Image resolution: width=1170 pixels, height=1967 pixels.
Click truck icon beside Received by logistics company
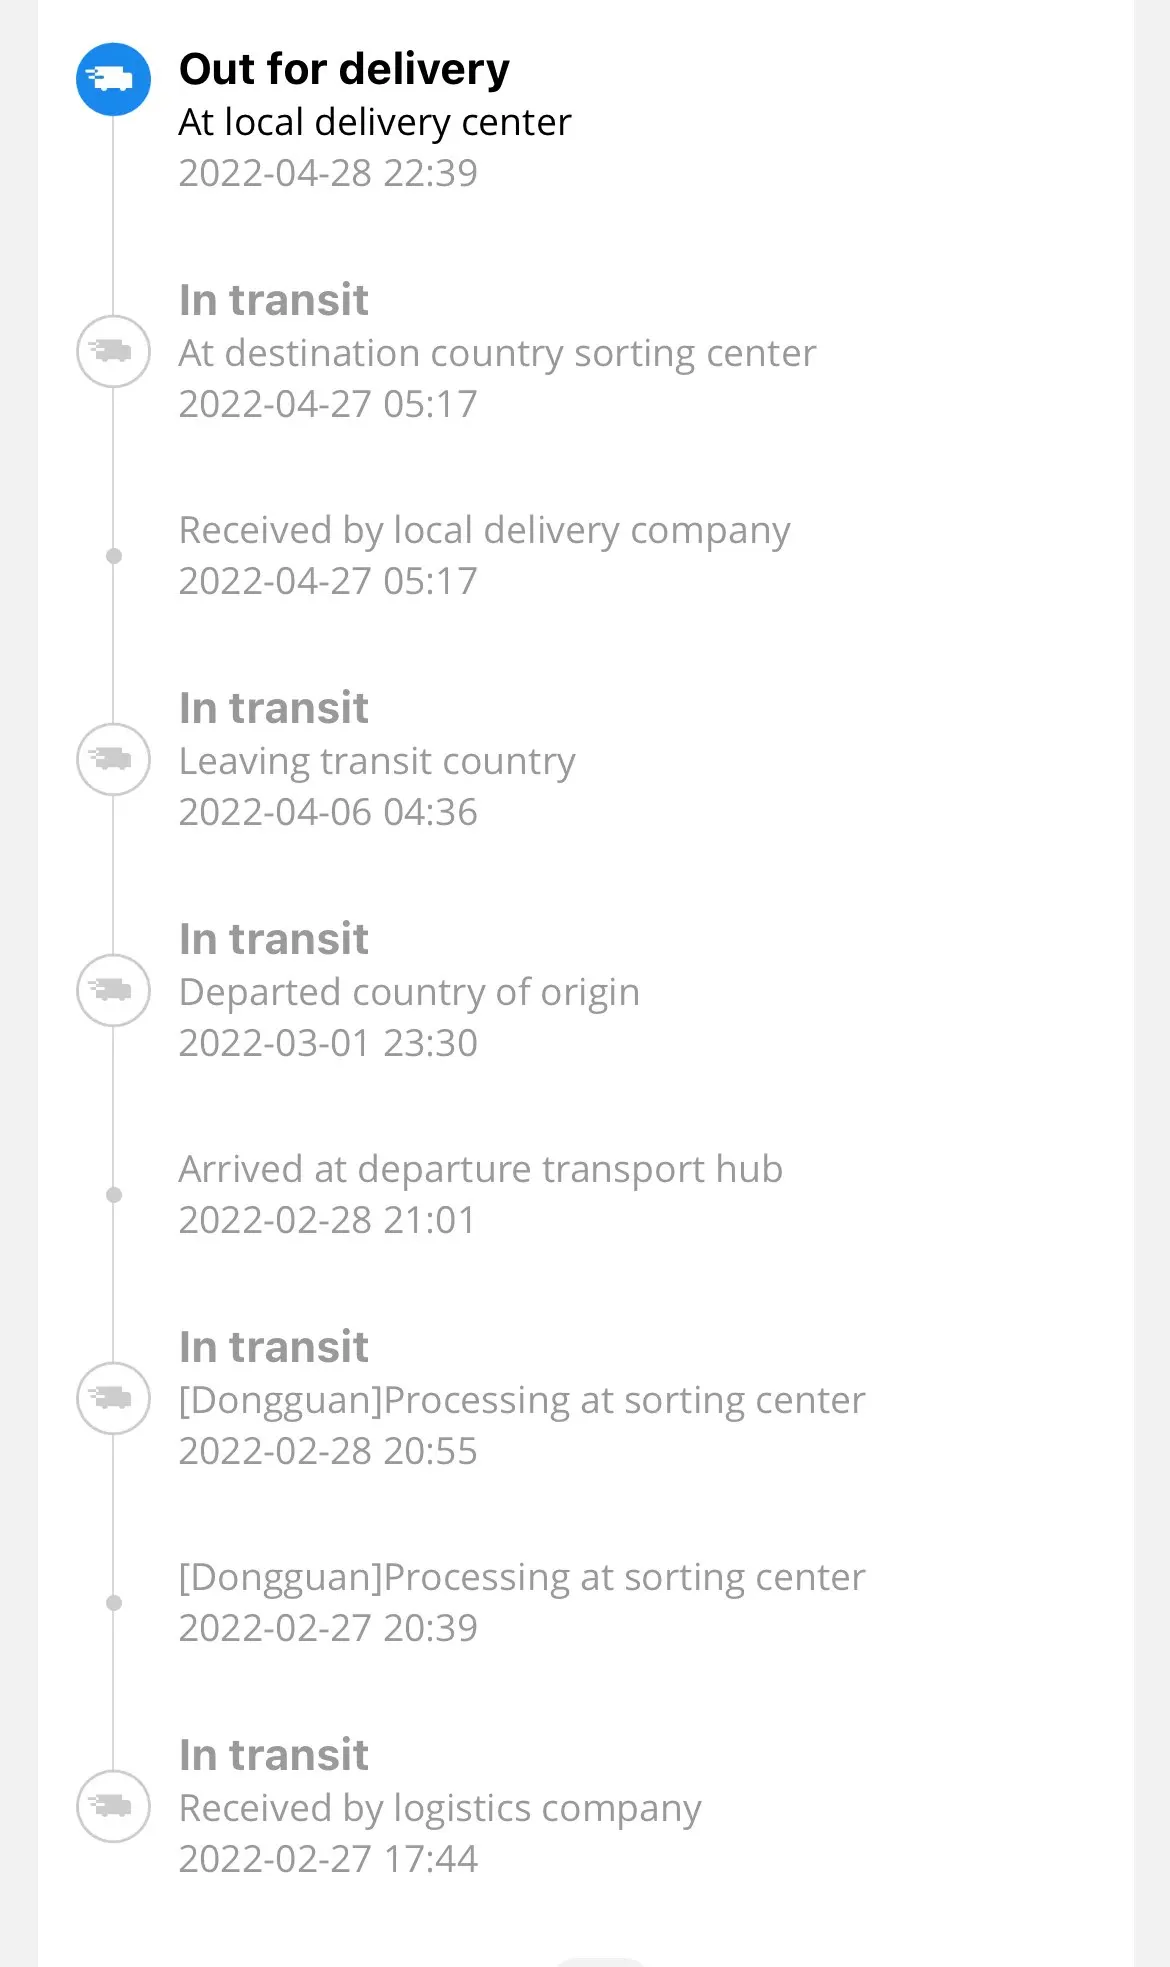click(113, 1806)
